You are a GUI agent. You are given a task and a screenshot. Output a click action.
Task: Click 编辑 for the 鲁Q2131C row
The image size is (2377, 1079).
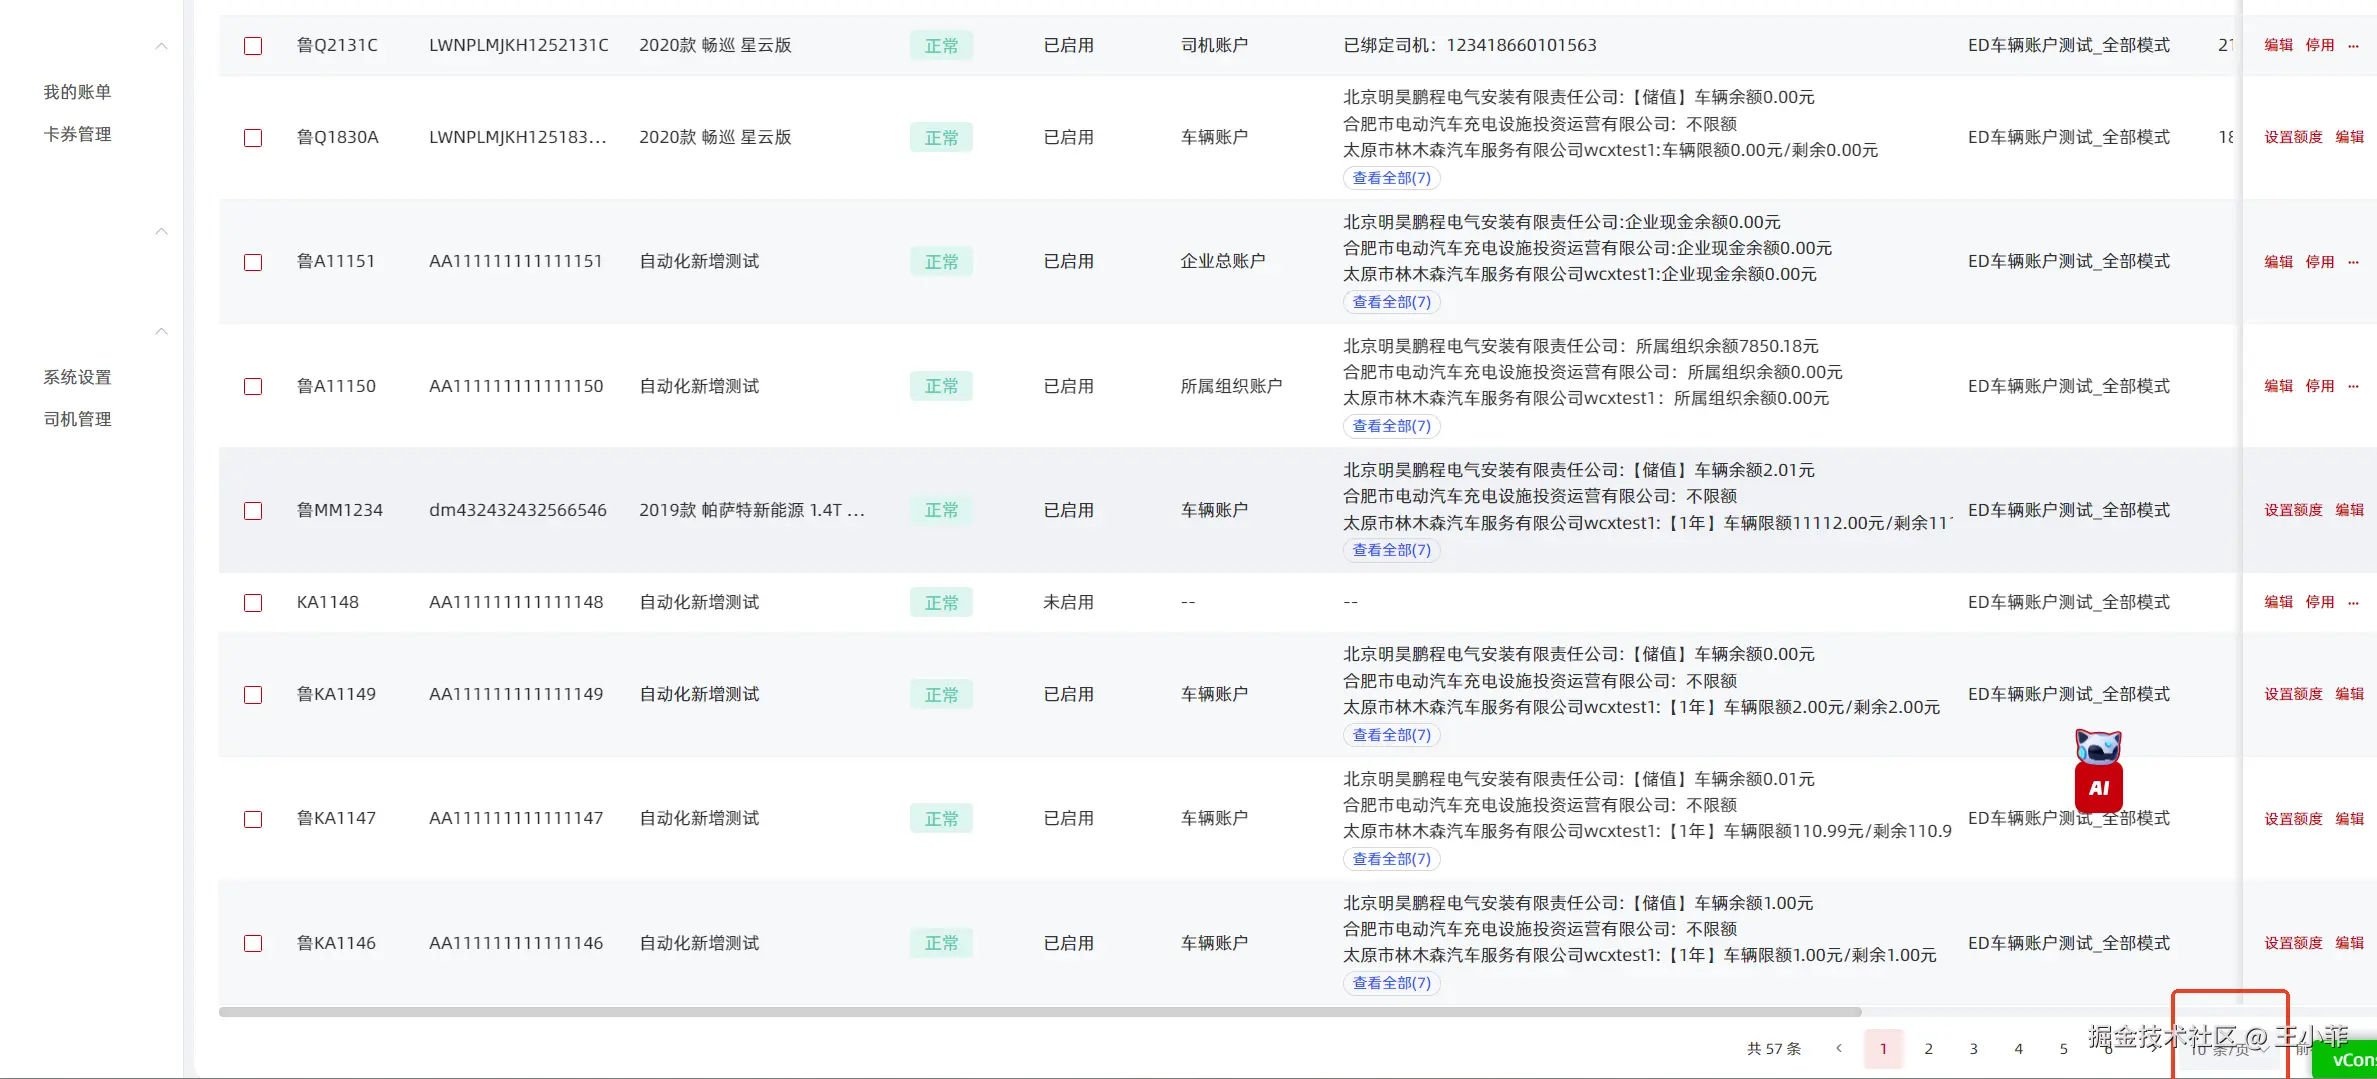pos(2278,45)
